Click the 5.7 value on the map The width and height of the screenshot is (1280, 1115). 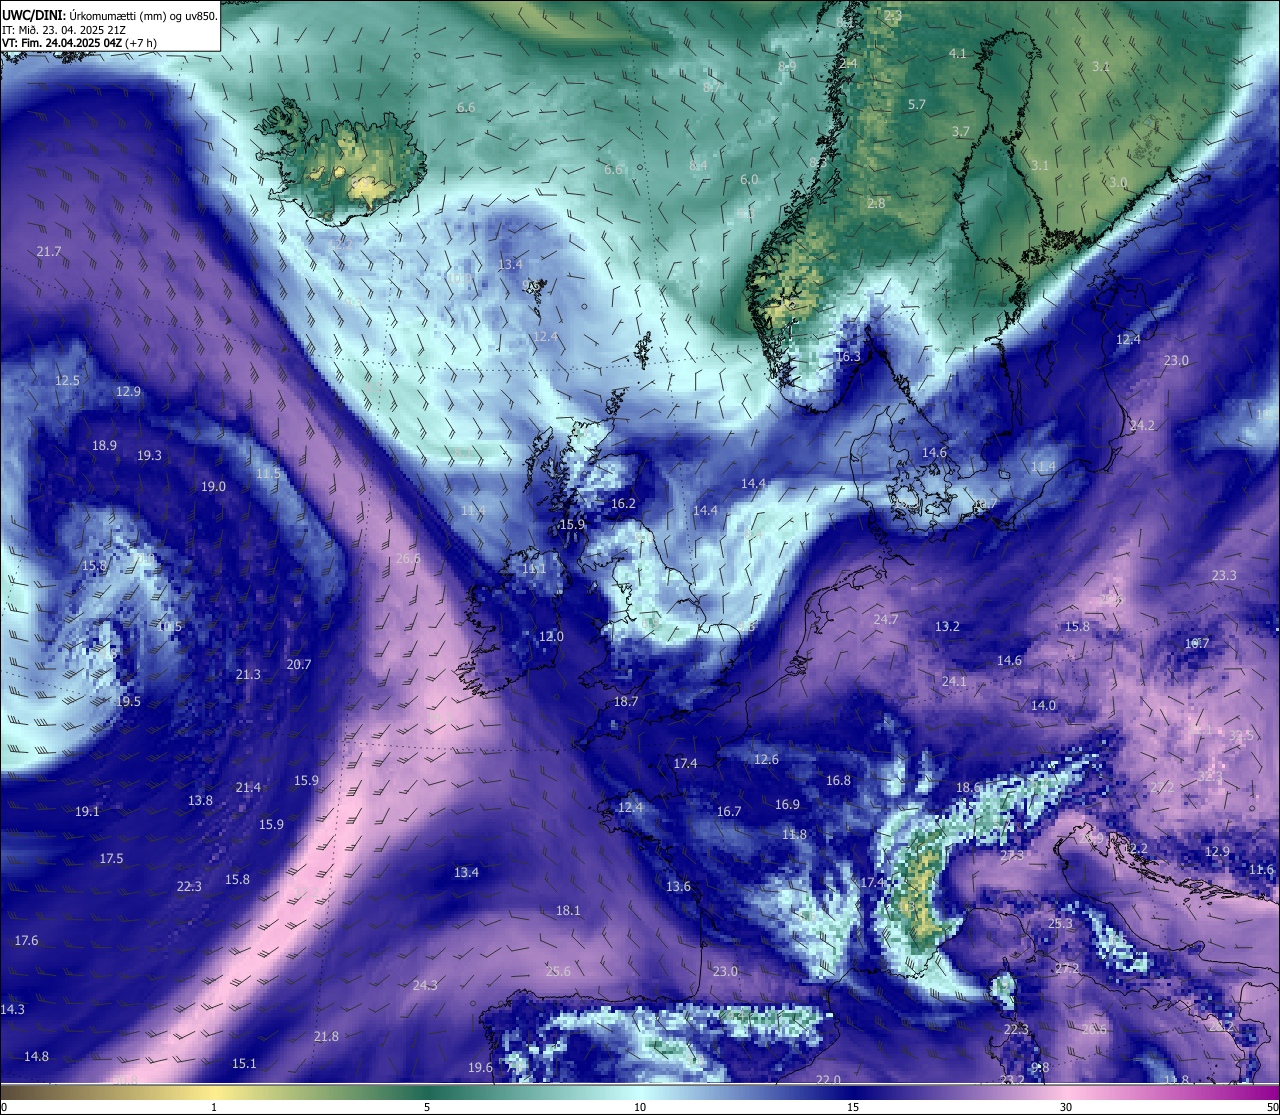[917, 105]
